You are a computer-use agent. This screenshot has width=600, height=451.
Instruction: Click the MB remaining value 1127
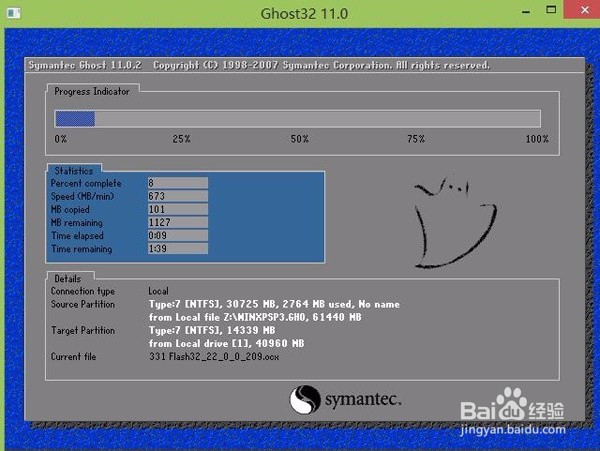178,222
